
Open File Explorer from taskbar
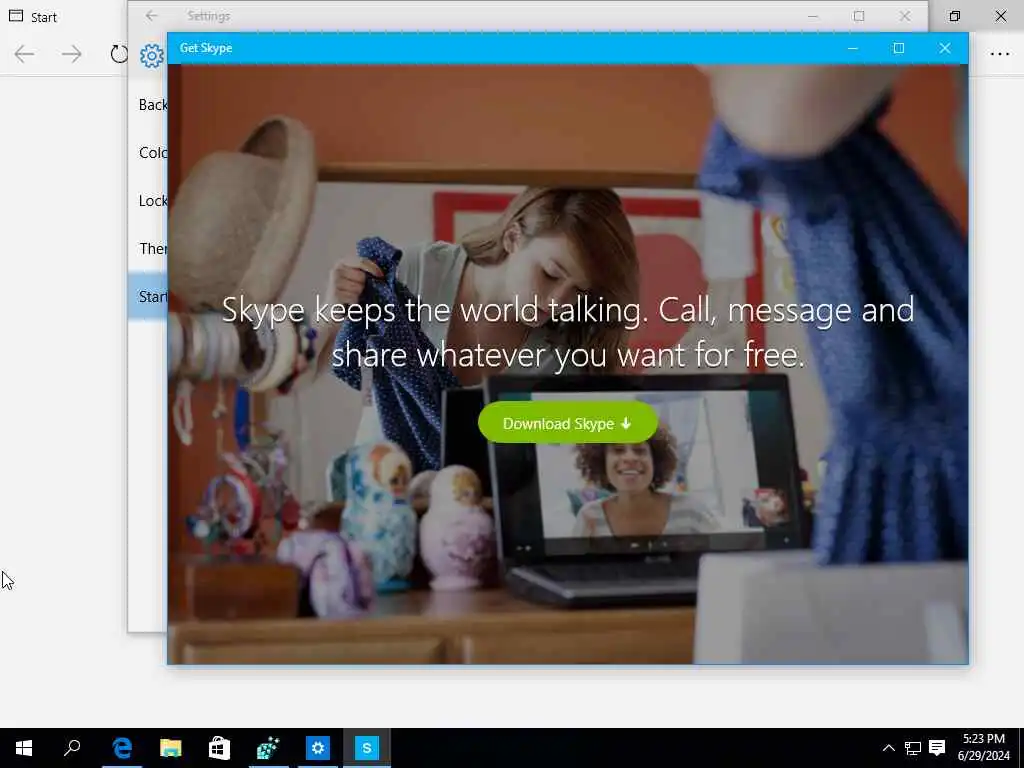point(170,748)
